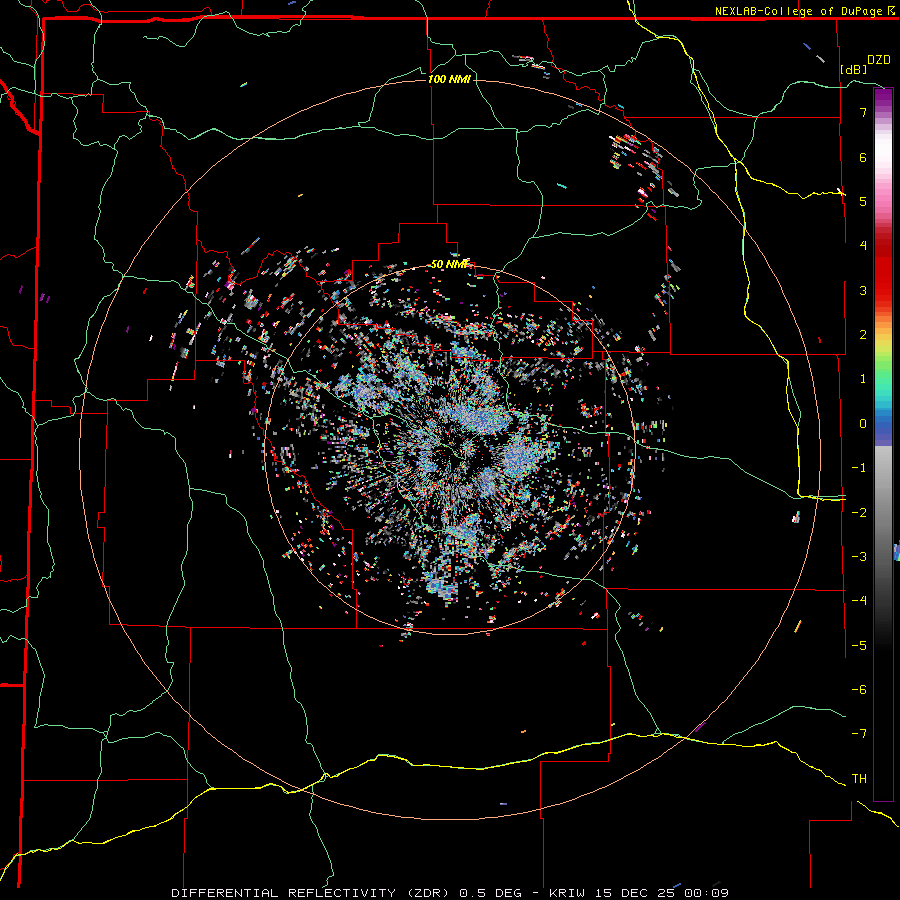
Task: Click the DZD product label
Action: click(879, 60)
